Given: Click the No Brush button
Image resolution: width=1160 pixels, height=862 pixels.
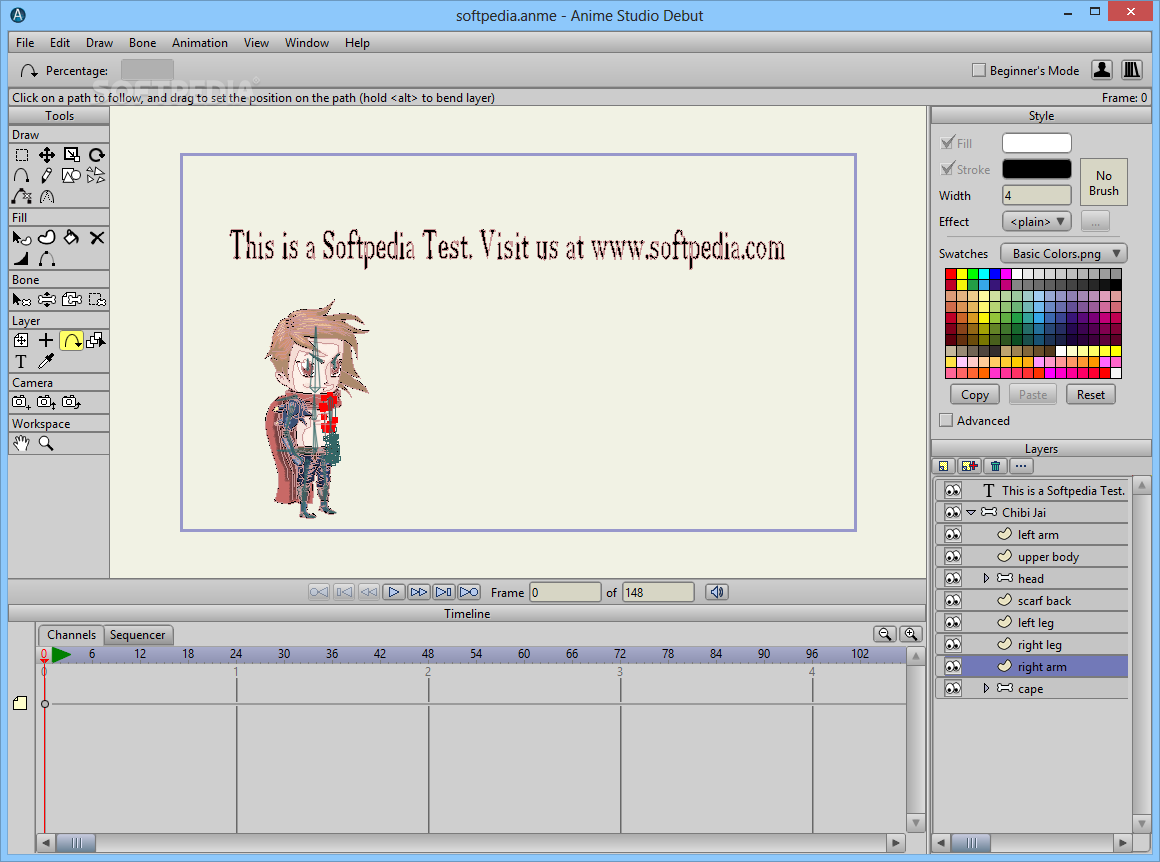Looking at the screenshot, I should (1103, 183).
